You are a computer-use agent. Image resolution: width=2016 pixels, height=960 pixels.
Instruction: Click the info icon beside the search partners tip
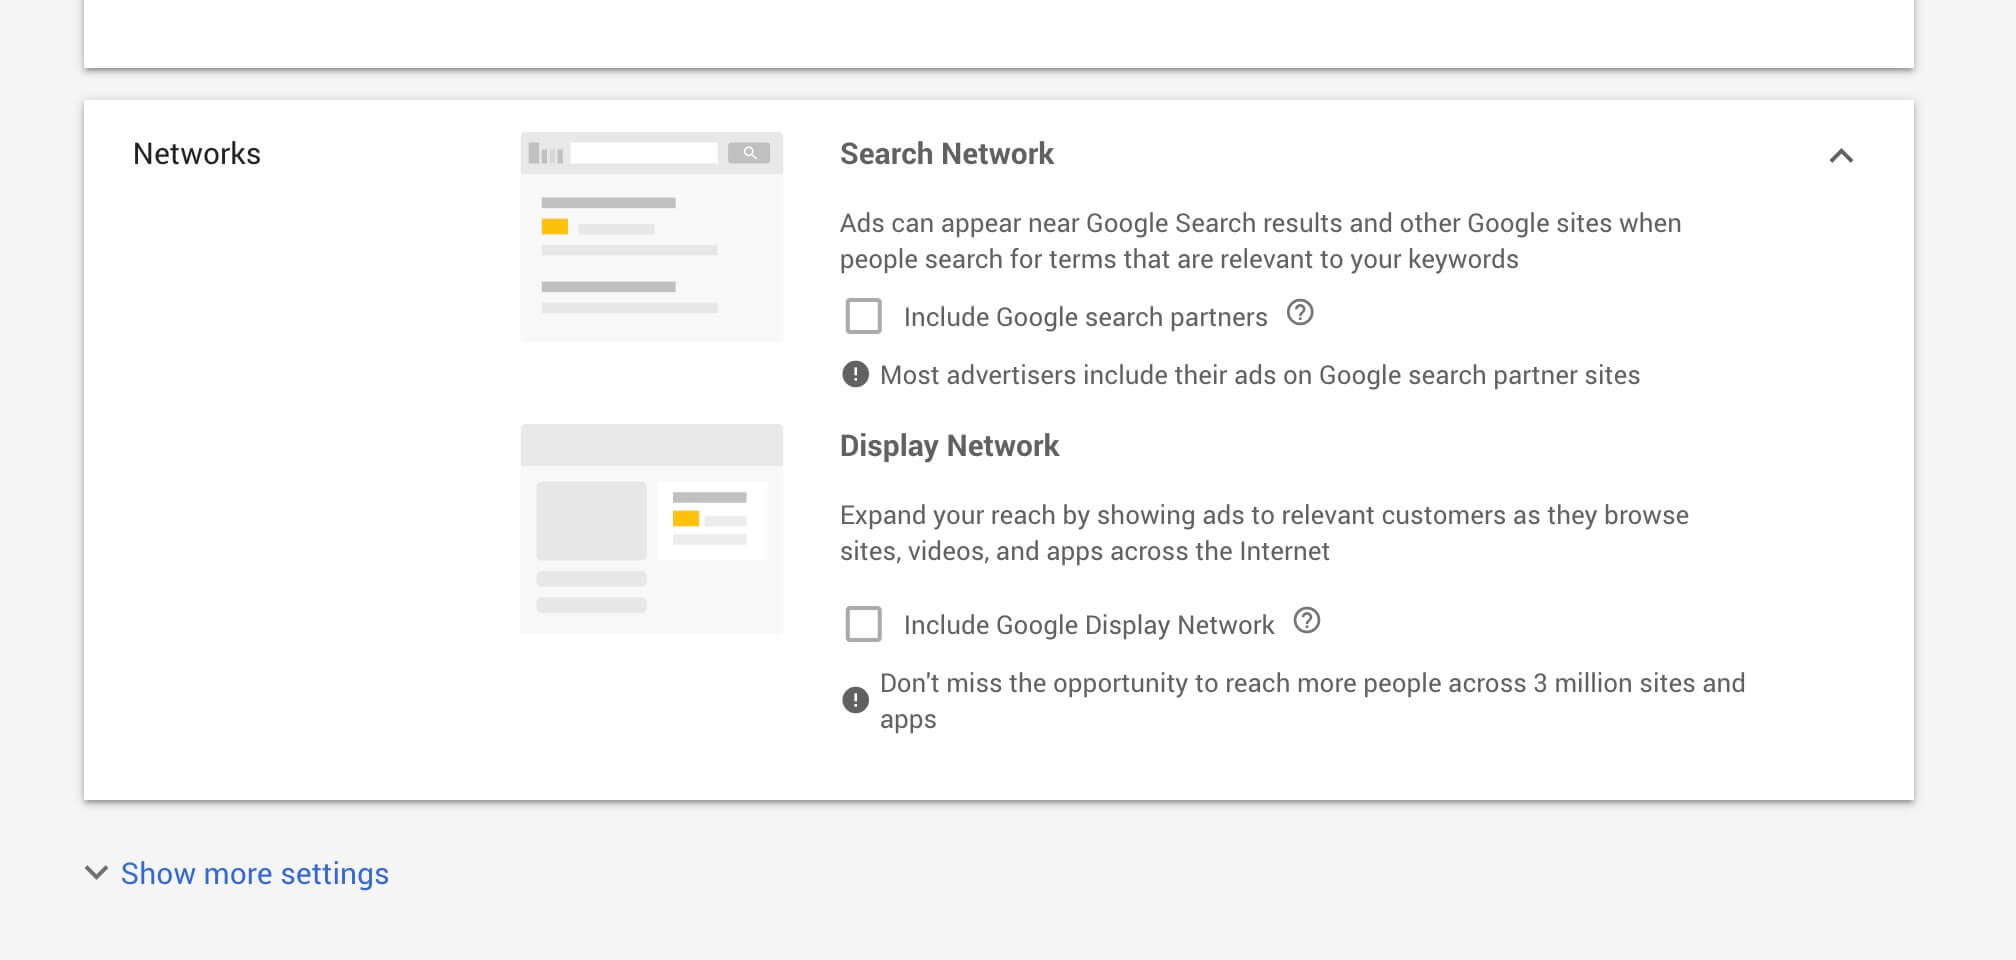tap(854, 375)
